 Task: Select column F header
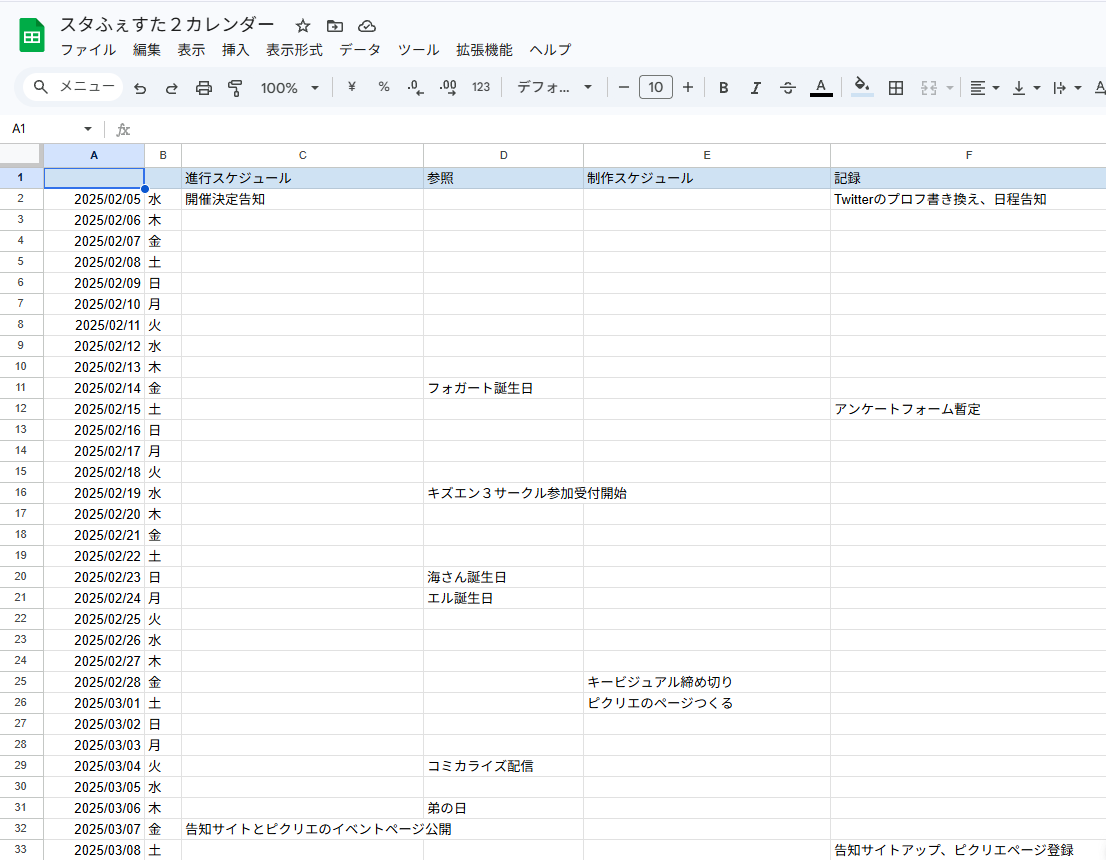coord(968,155)
